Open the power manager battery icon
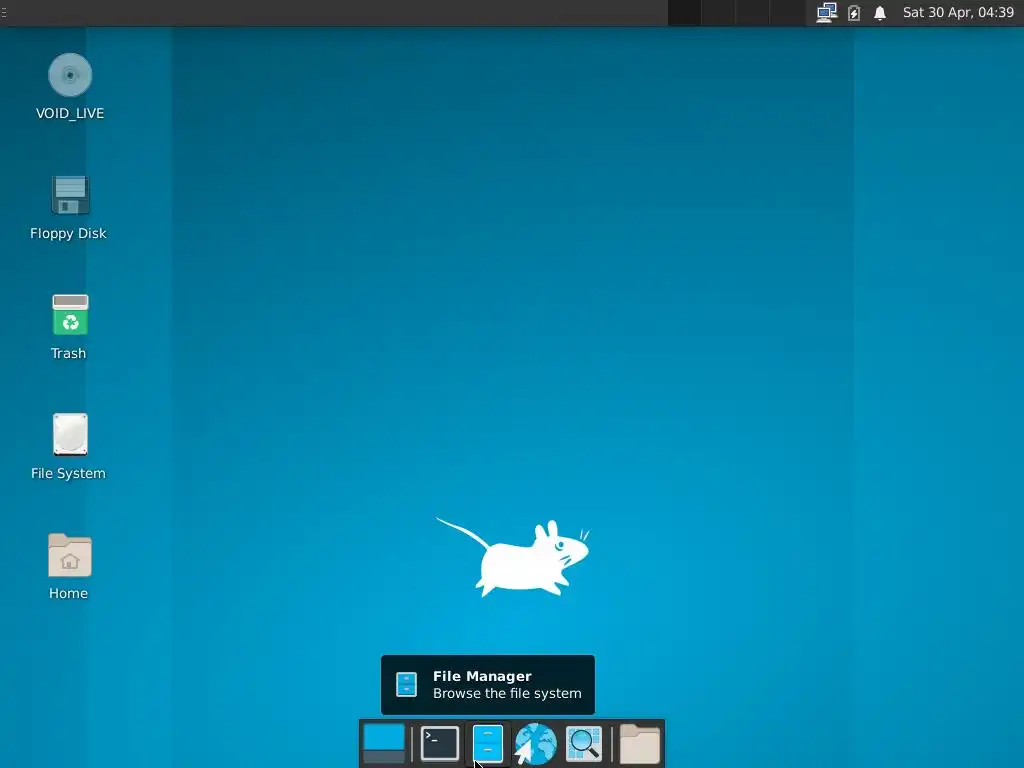This screenshot has height=768, width=1024. click(854, 12)
